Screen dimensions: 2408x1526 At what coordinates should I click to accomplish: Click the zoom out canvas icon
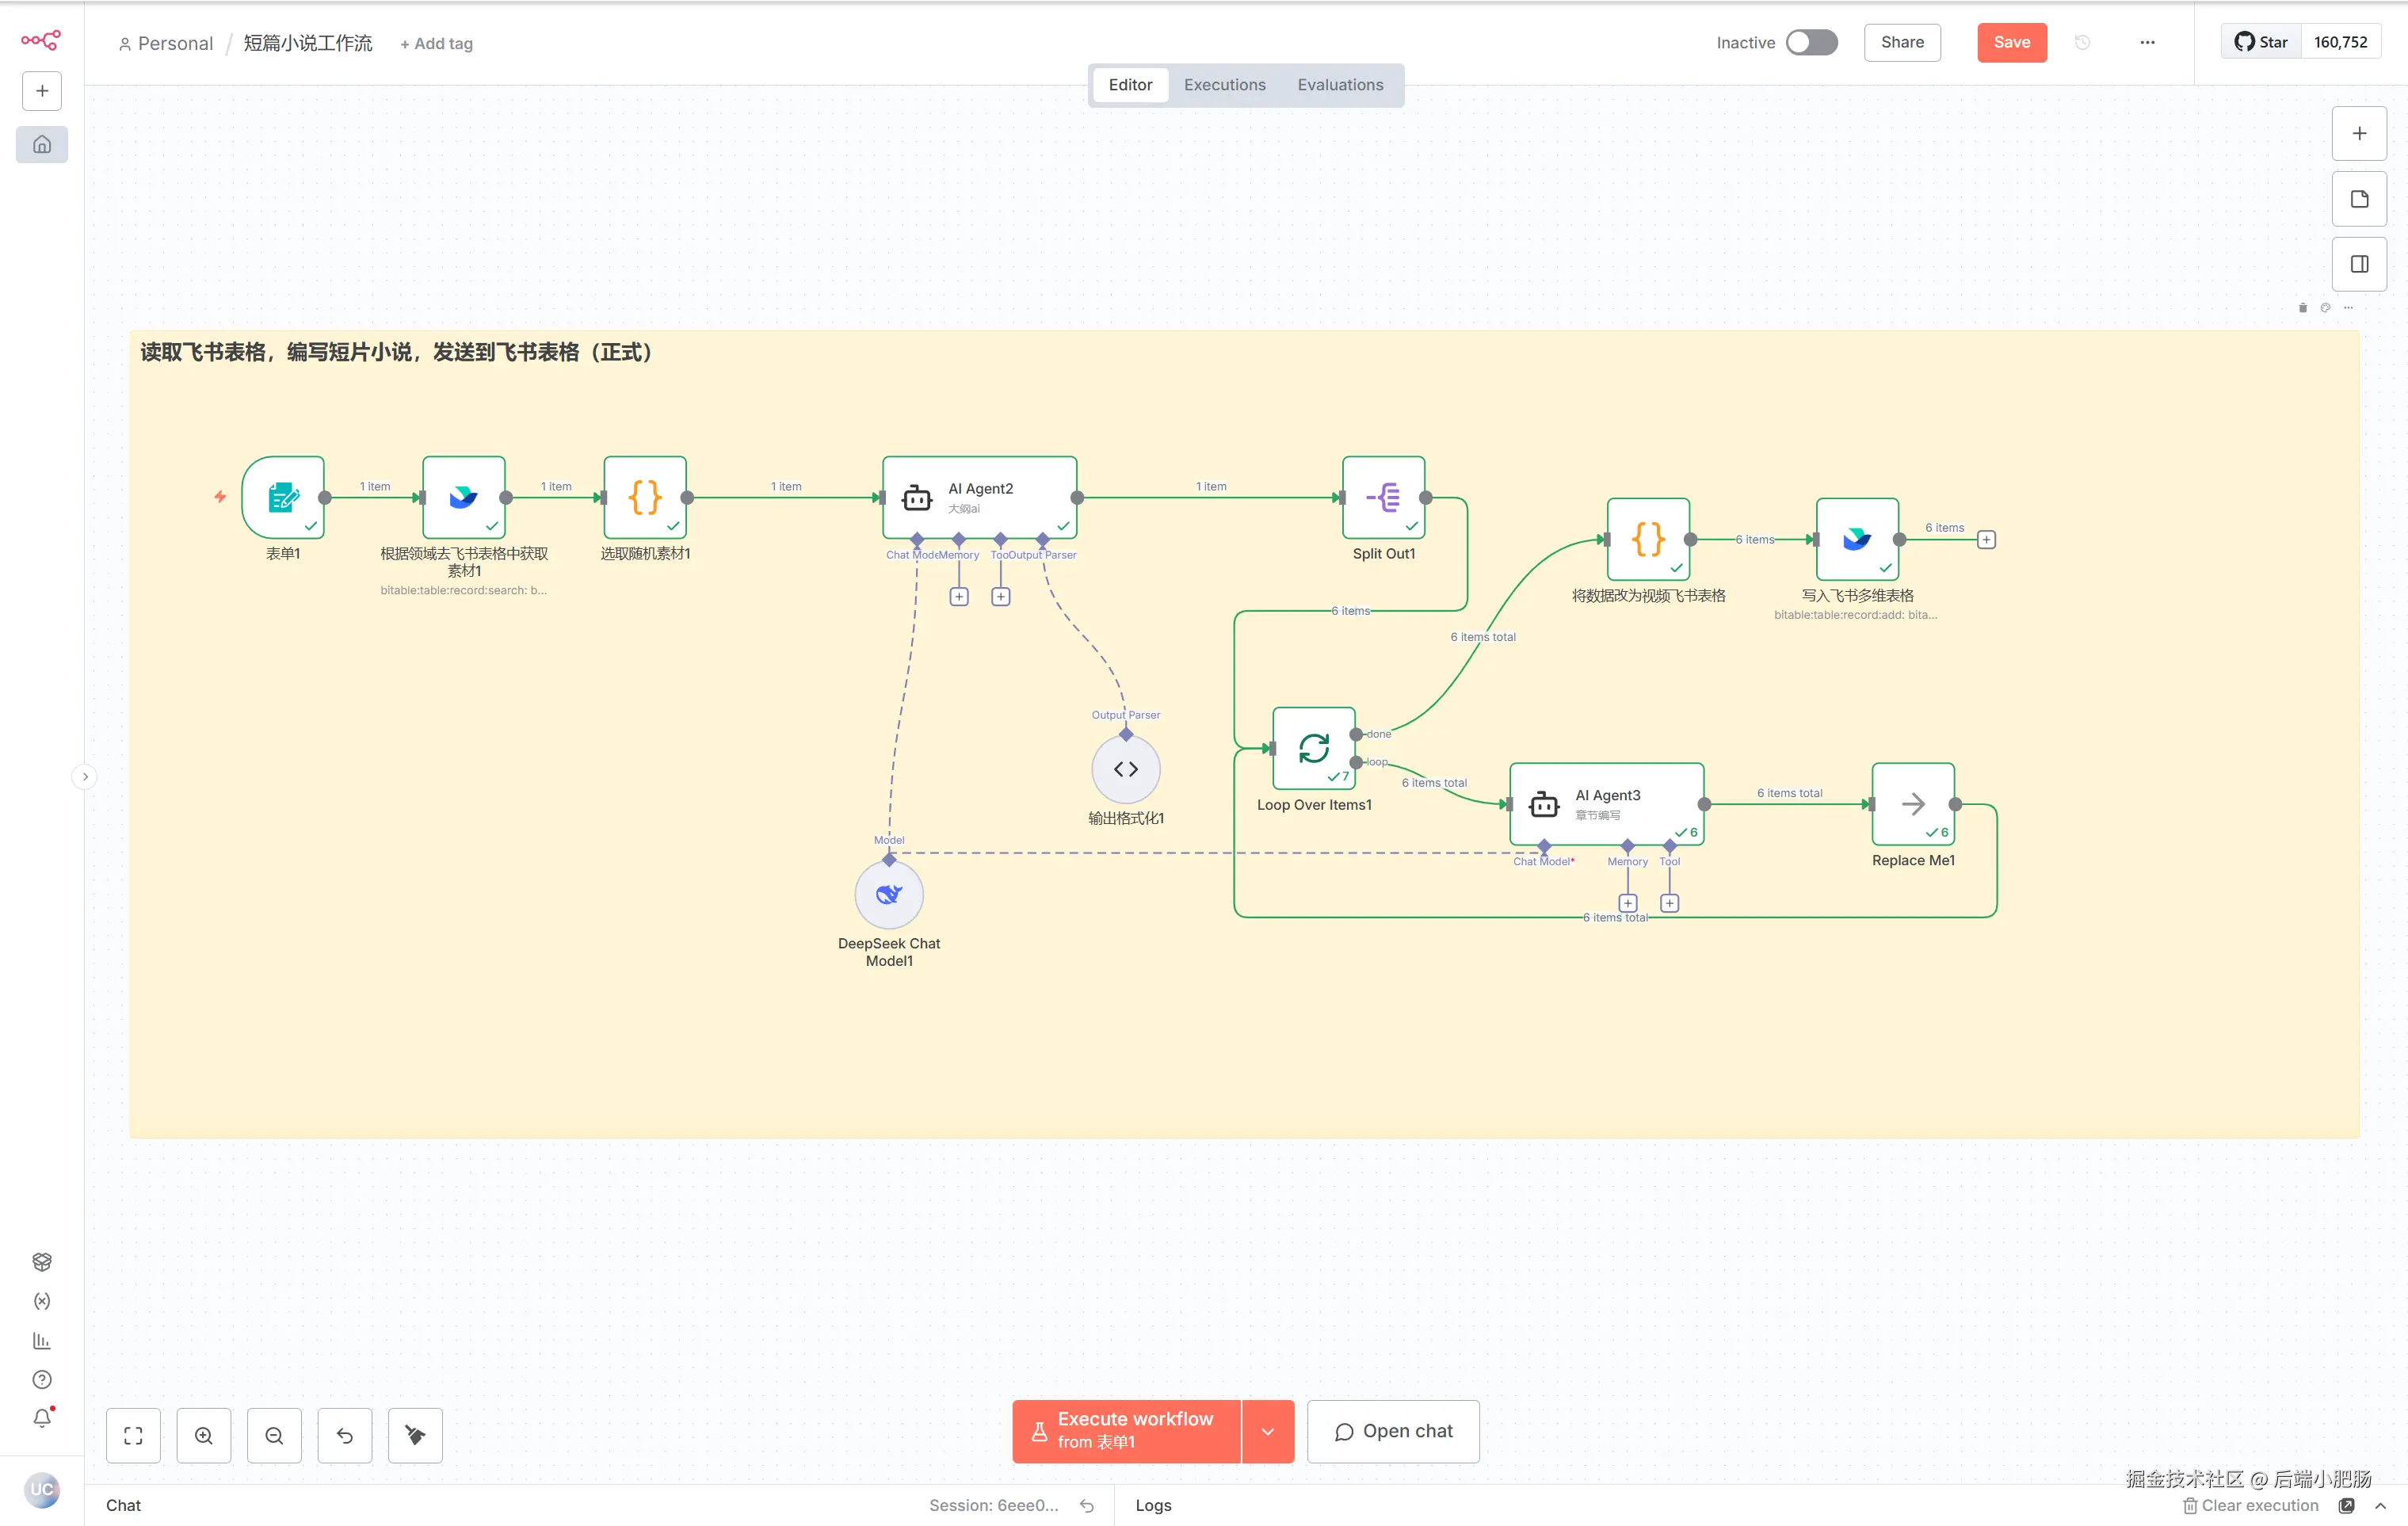274,1435
